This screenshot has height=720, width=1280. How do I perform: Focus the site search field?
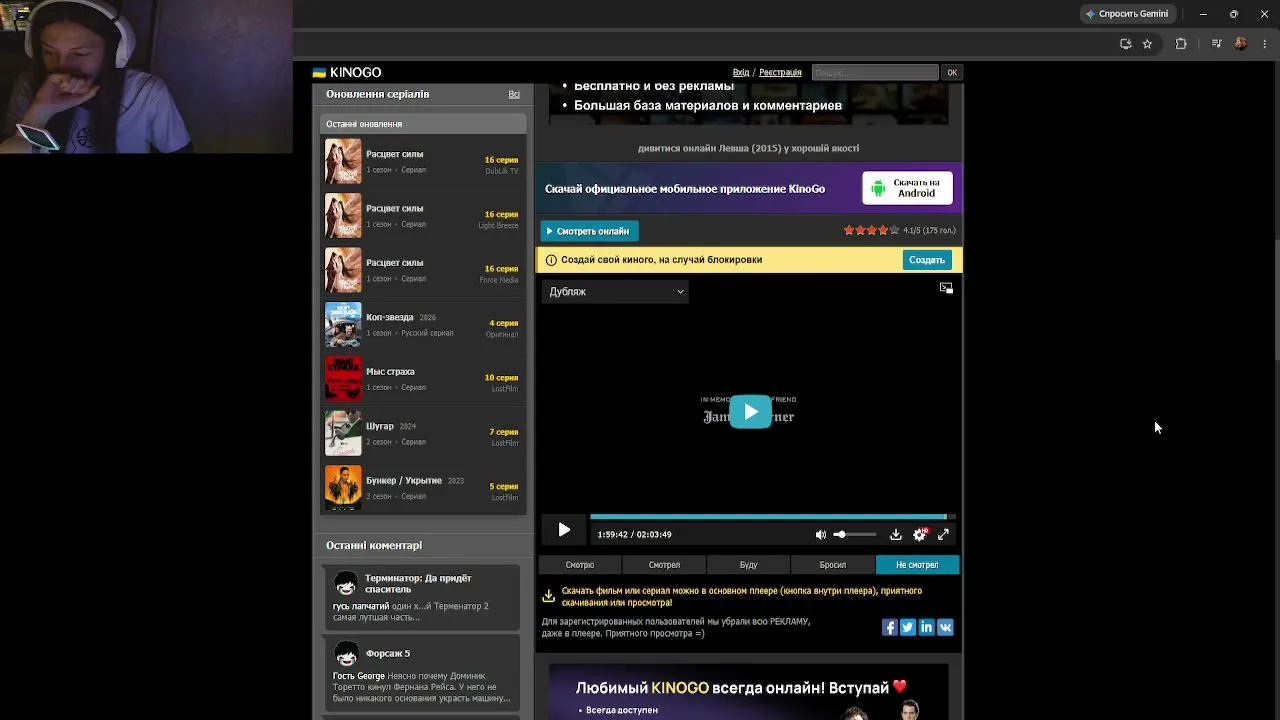click(x=875, y=72)
